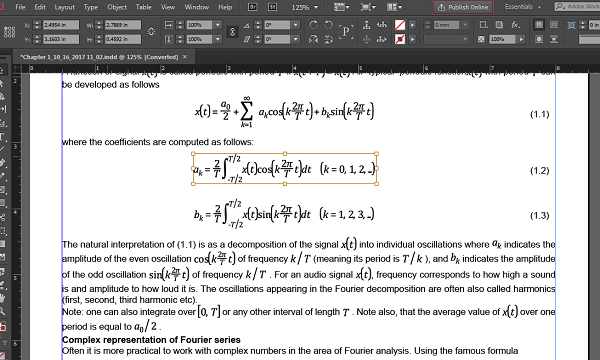600x360 pixels.
Task: Toggle Jump Object text wrap button
Action: (x=554, y=39)
